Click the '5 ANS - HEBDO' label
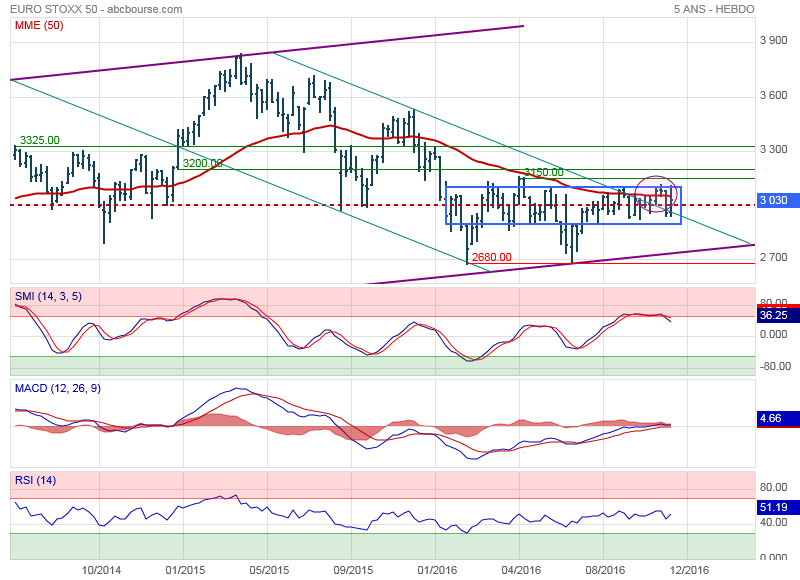 pyautogui.click(x=714, y=9)
